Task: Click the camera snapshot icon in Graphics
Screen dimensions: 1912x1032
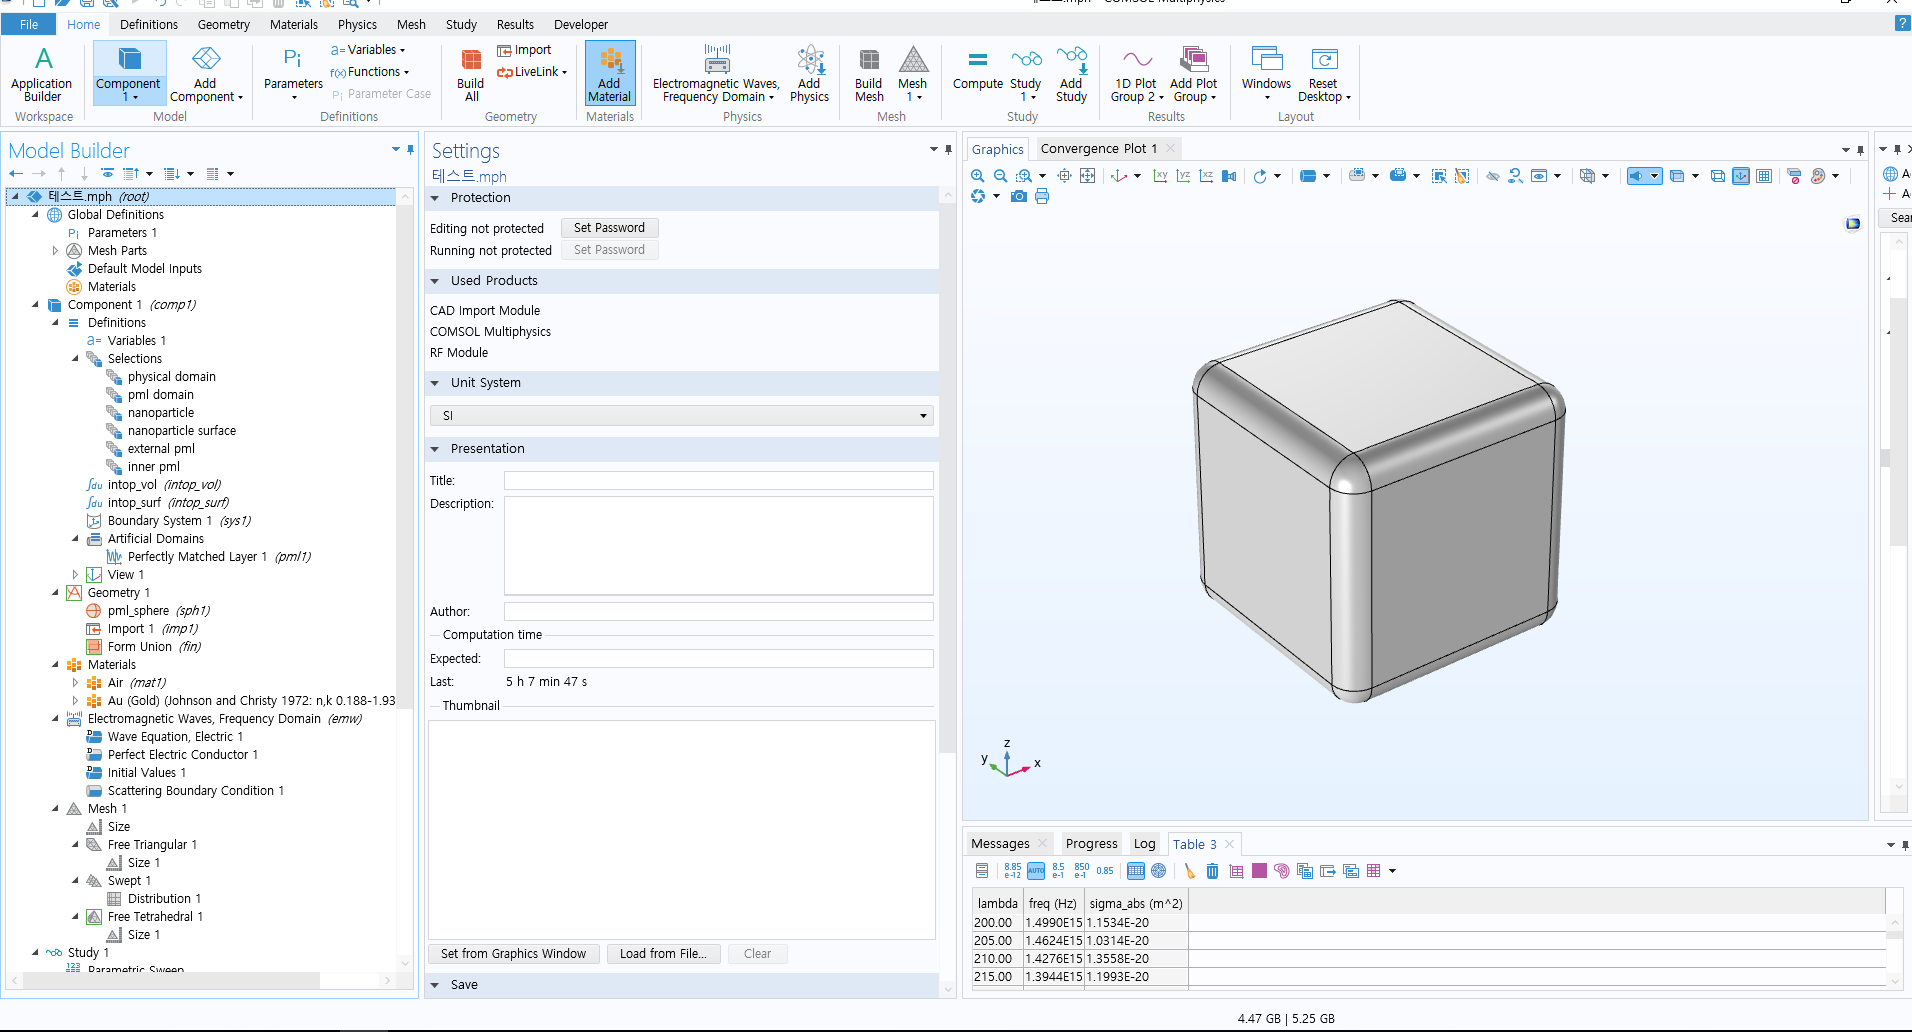Action: point(1019,197)
